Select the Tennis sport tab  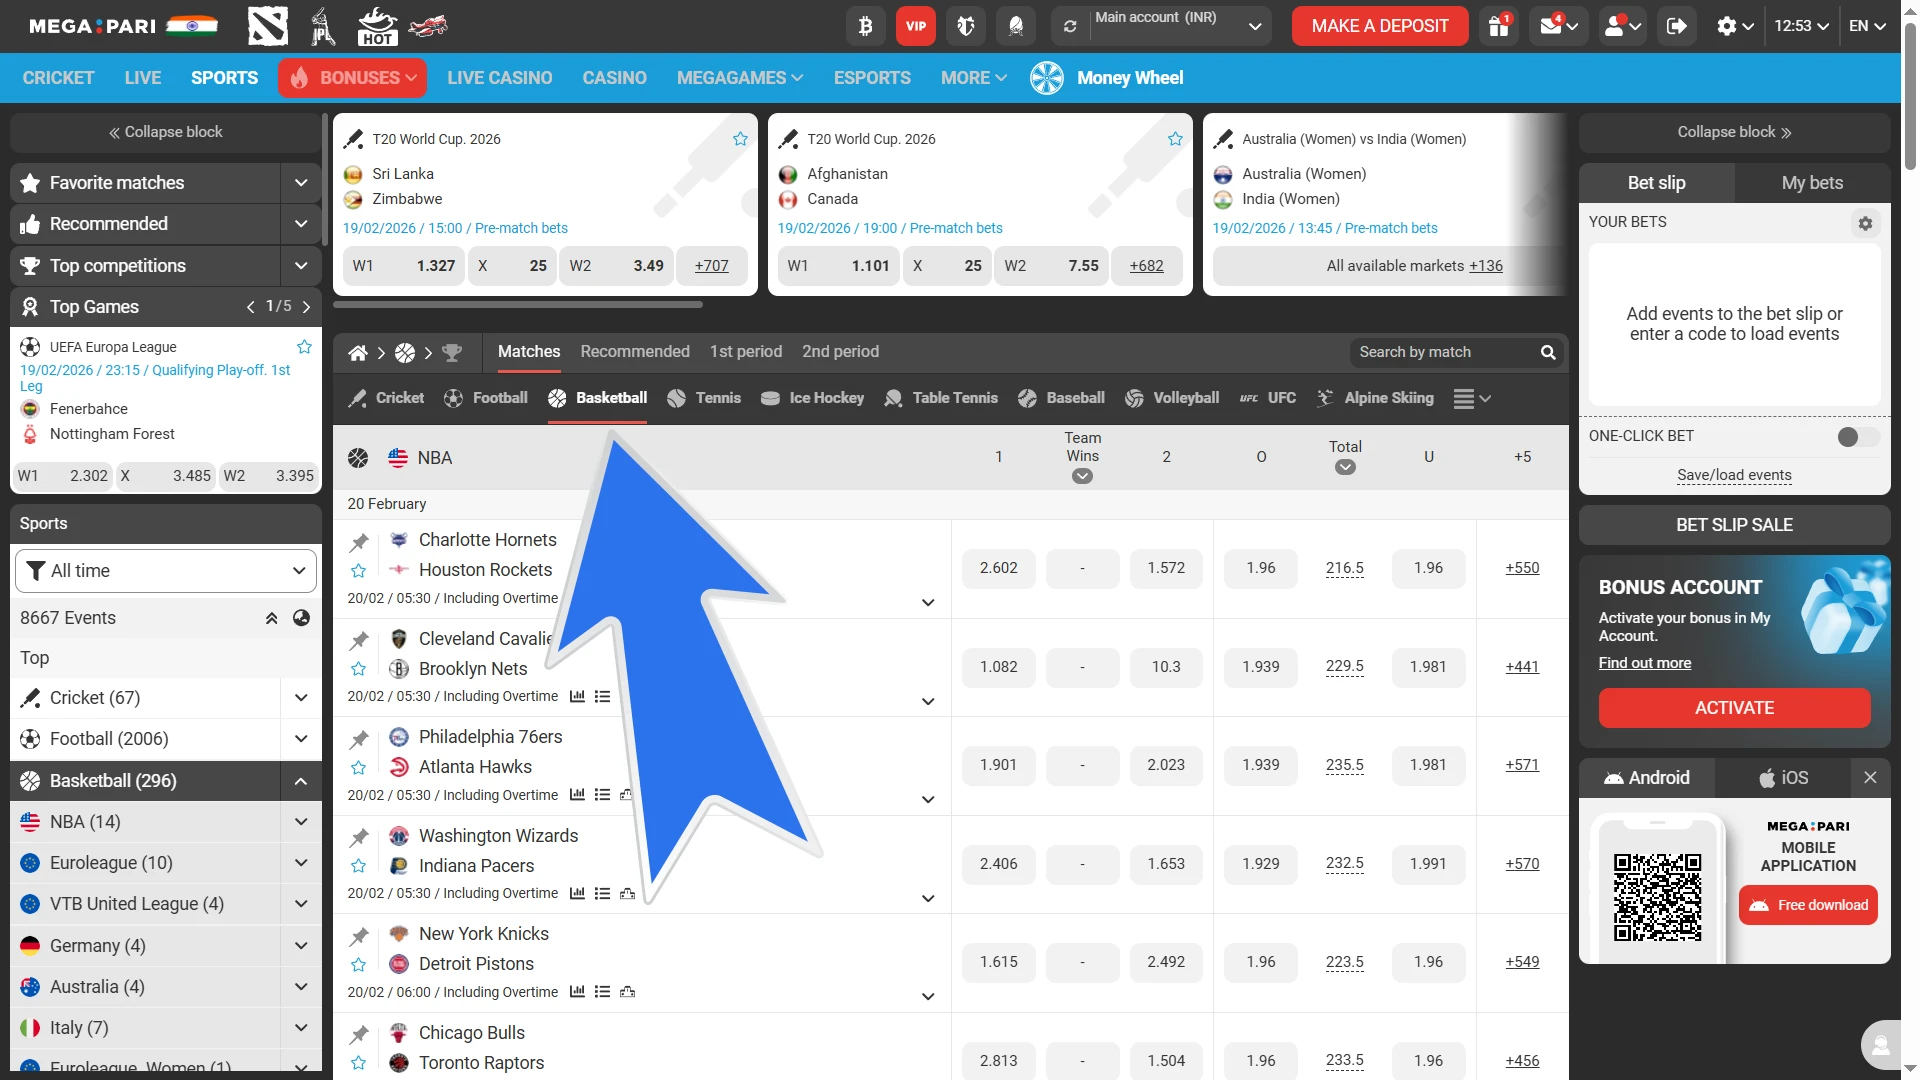pos(704,398)
